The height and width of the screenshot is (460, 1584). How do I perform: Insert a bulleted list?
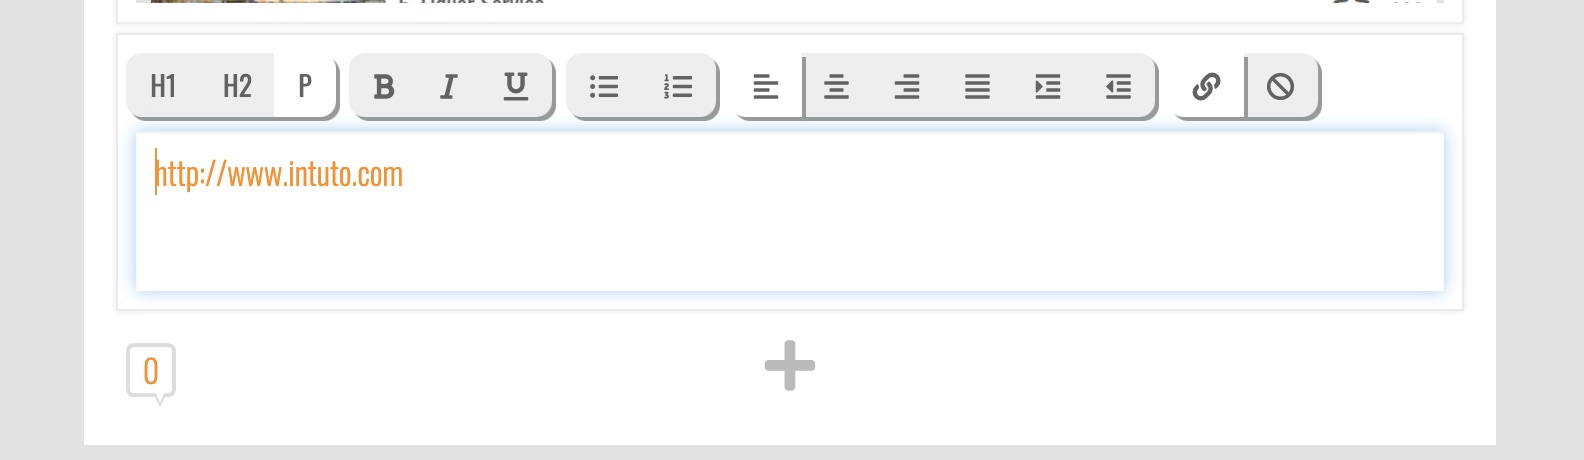coord(604,87)
